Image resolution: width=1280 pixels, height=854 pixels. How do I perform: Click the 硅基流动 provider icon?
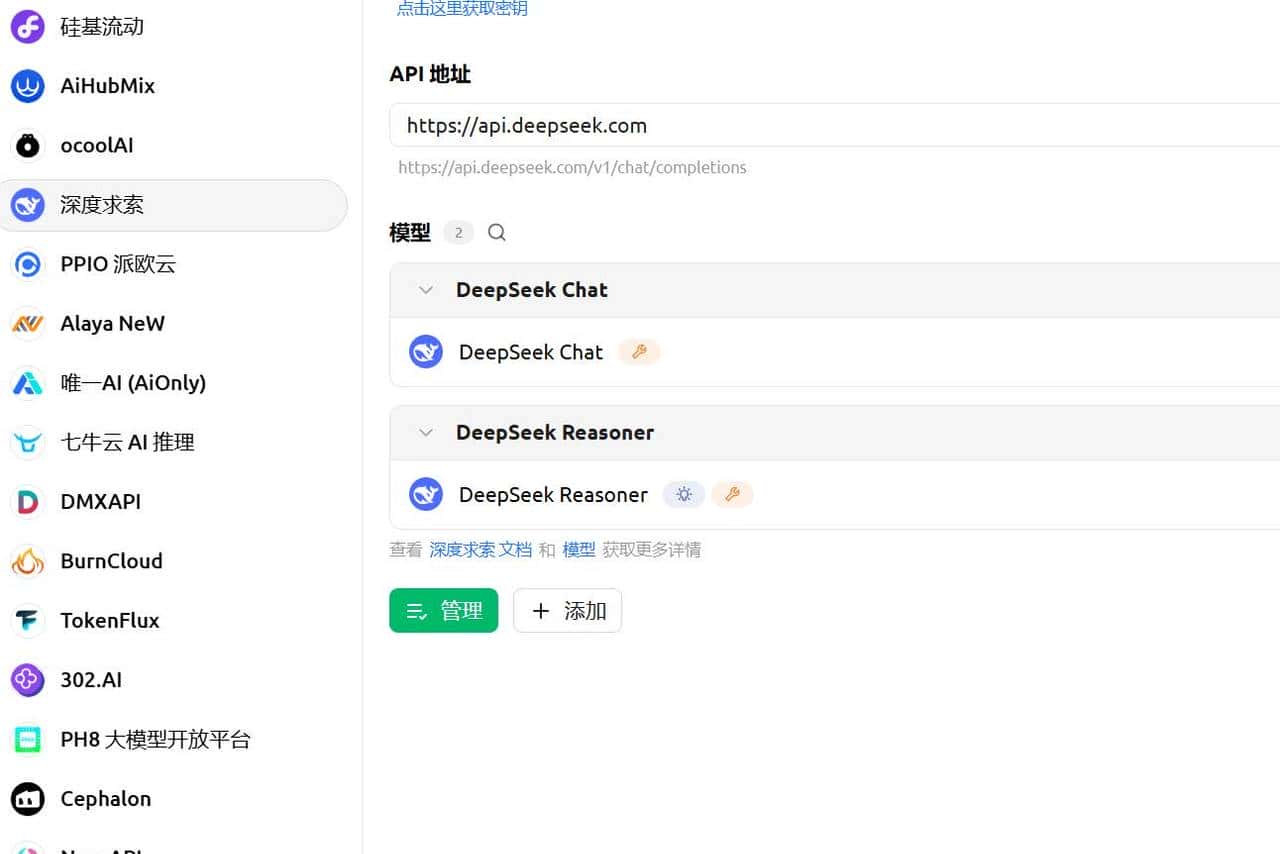27,26
